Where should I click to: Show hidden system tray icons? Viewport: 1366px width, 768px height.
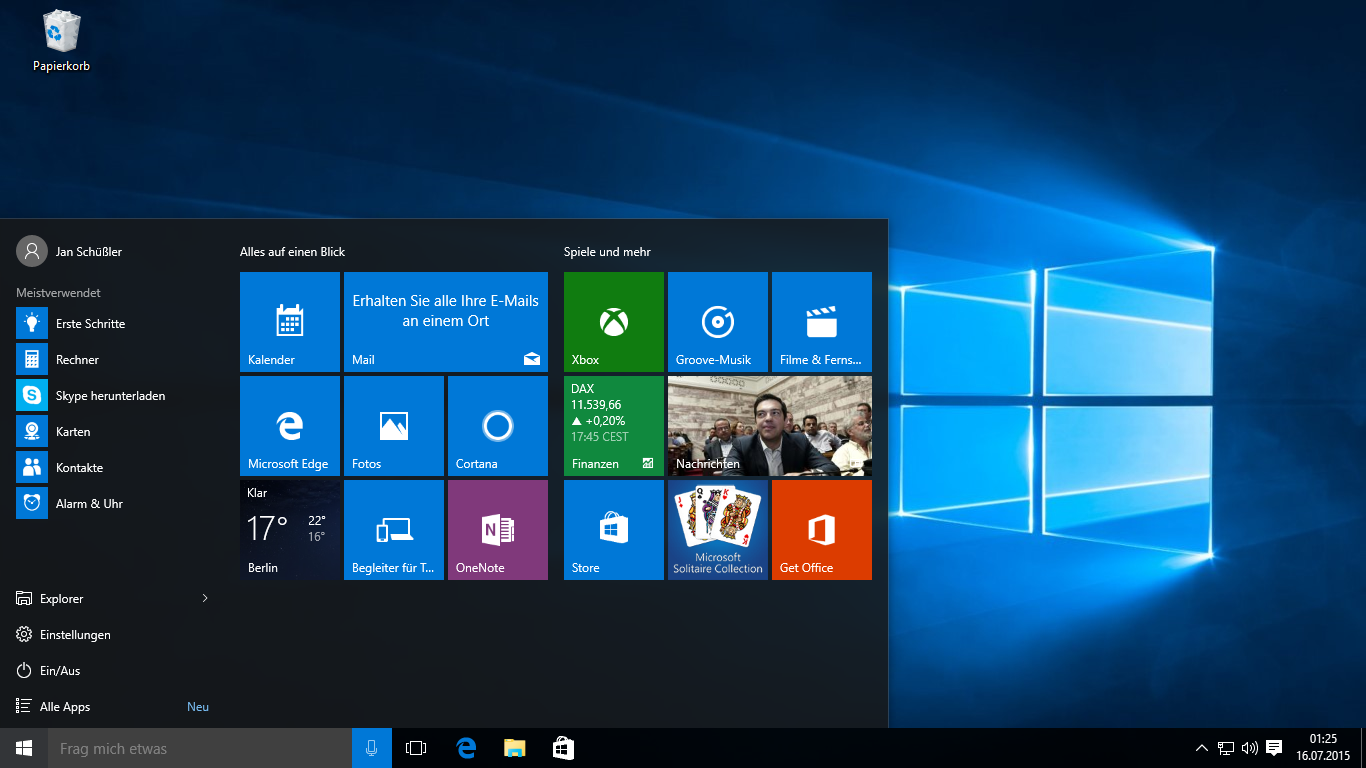tap(1201, 748)
